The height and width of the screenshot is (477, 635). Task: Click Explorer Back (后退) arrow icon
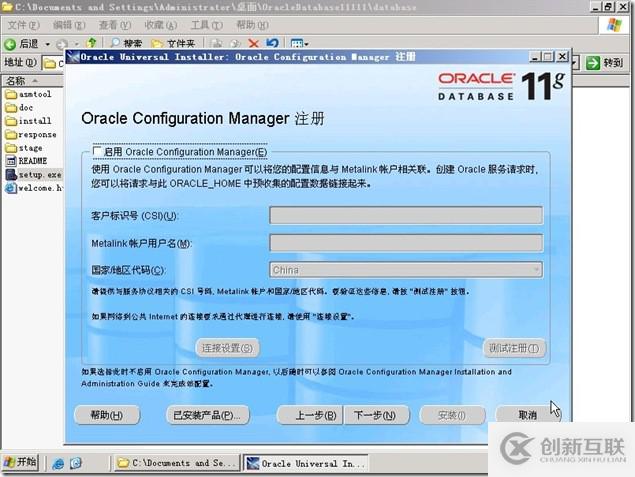click(x=10, y=44)
